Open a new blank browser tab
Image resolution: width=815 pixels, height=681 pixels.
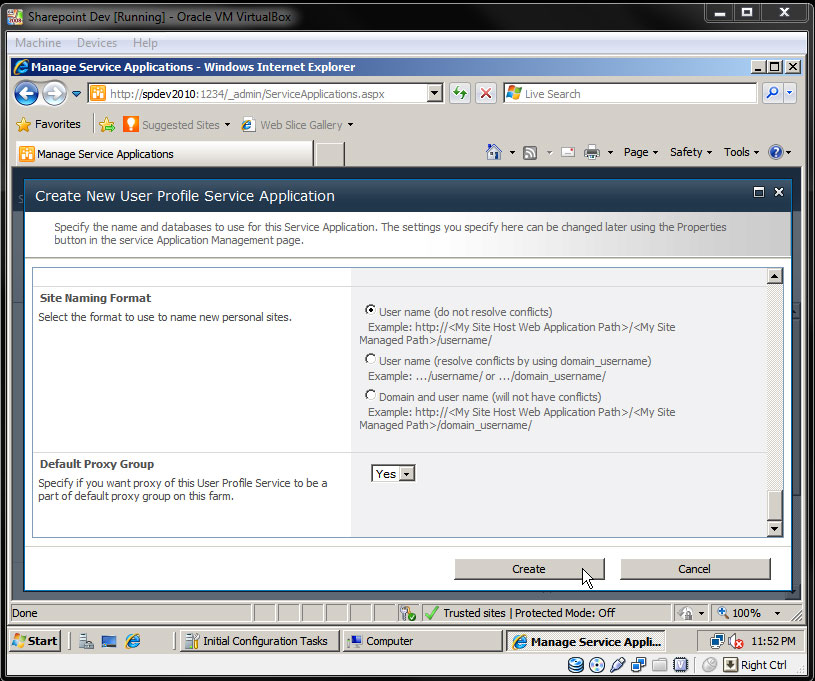point(330,154)
